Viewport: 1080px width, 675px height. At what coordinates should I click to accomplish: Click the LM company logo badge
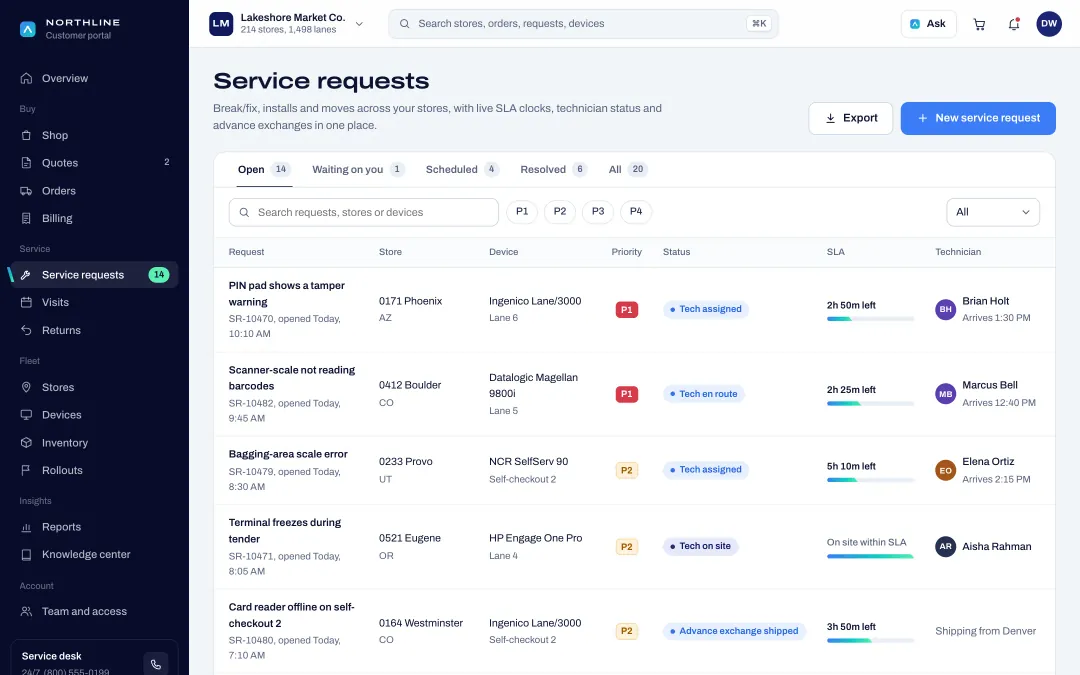point(221,23)
